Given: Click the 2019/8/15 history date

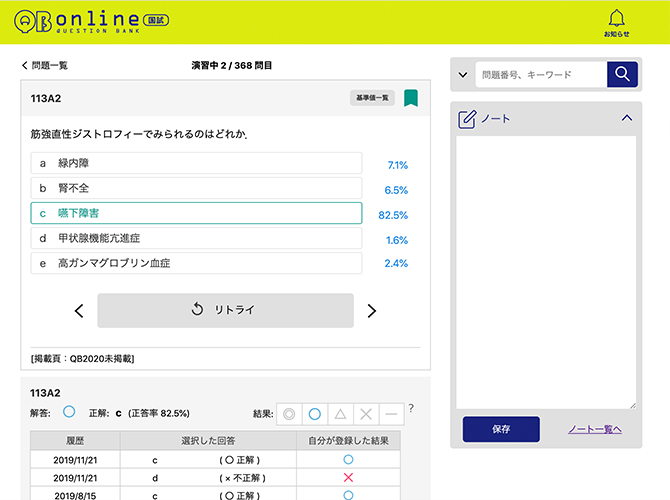Looking at the screenshot, I should pos(75,496).
